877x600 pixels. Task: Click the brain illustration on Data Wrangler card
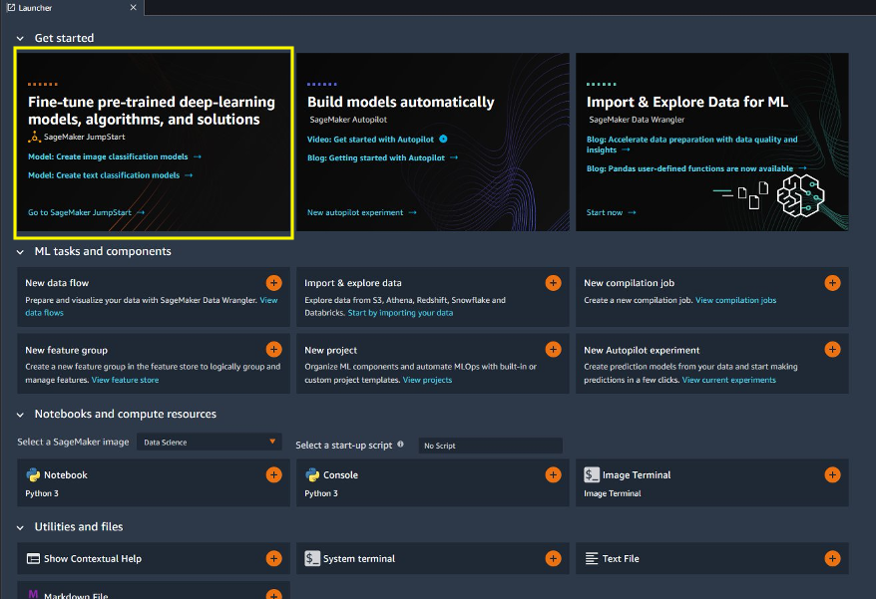click(801, 195)
